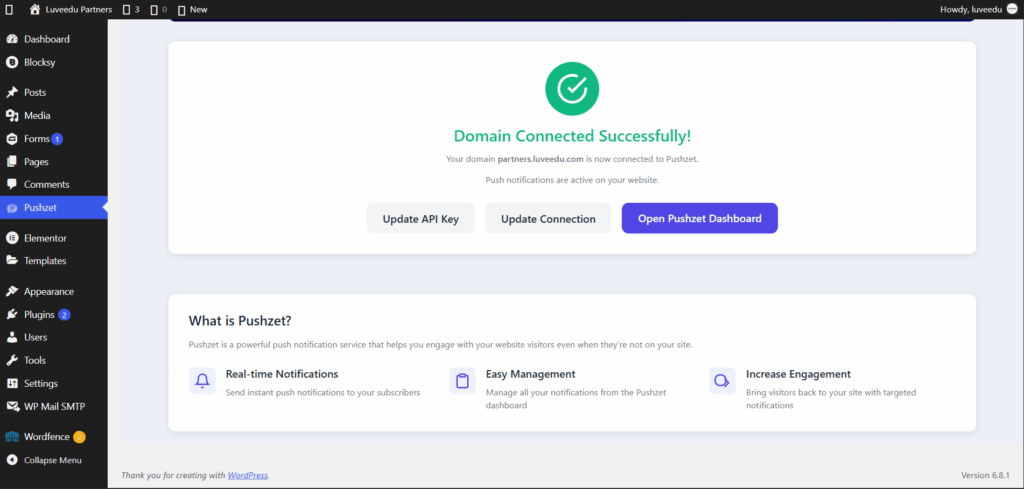Open Templates in the sidebar
Image resolution: width=1024 pixels, height=489 pixels.
point(54,260)
